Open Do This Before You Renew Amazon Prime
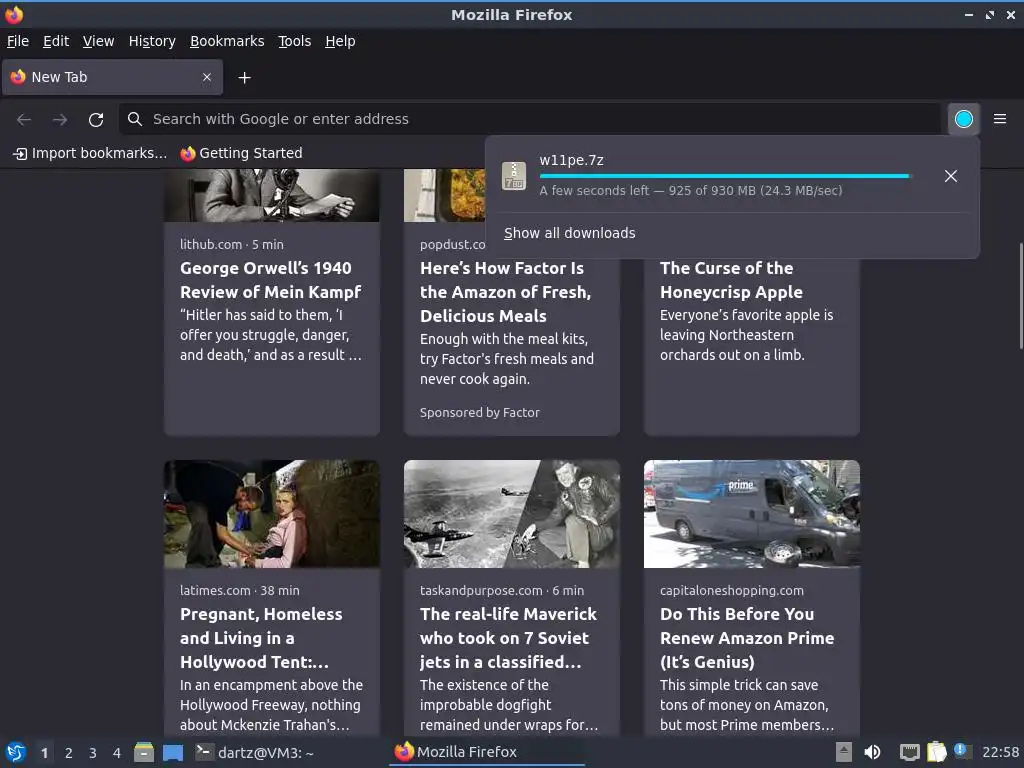This screenshot has height=768, width=1024. tap(746, 638)
